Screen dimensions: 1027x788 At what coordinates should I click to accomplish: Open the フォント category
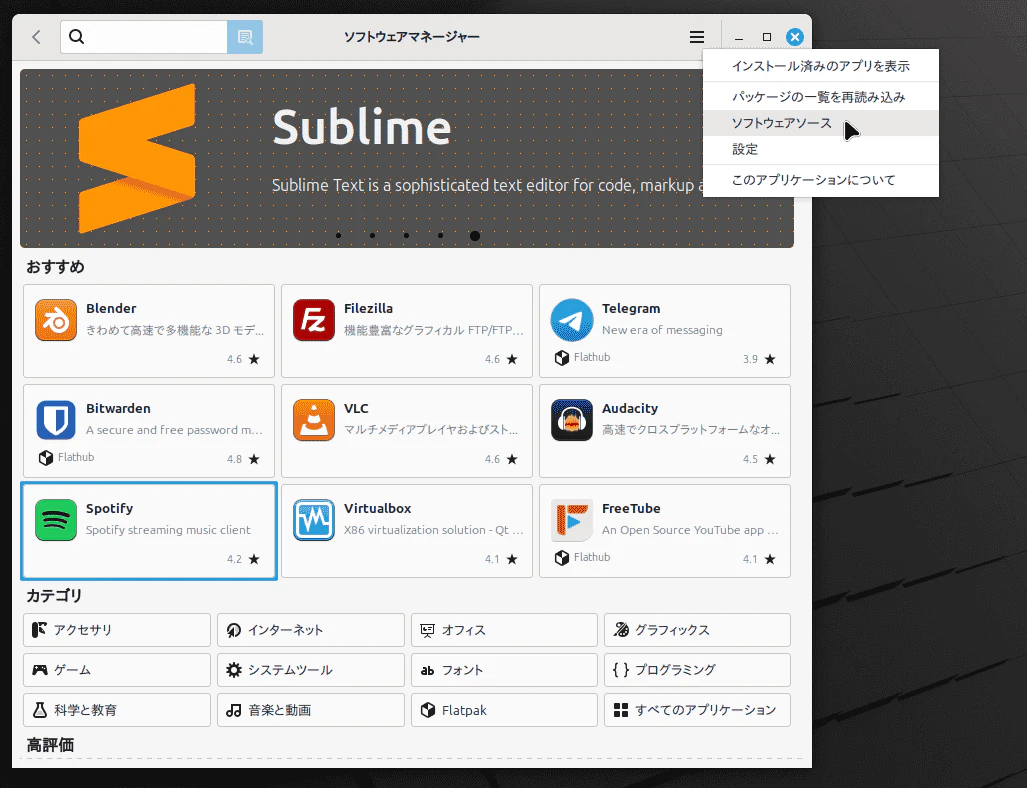[504, 670]
